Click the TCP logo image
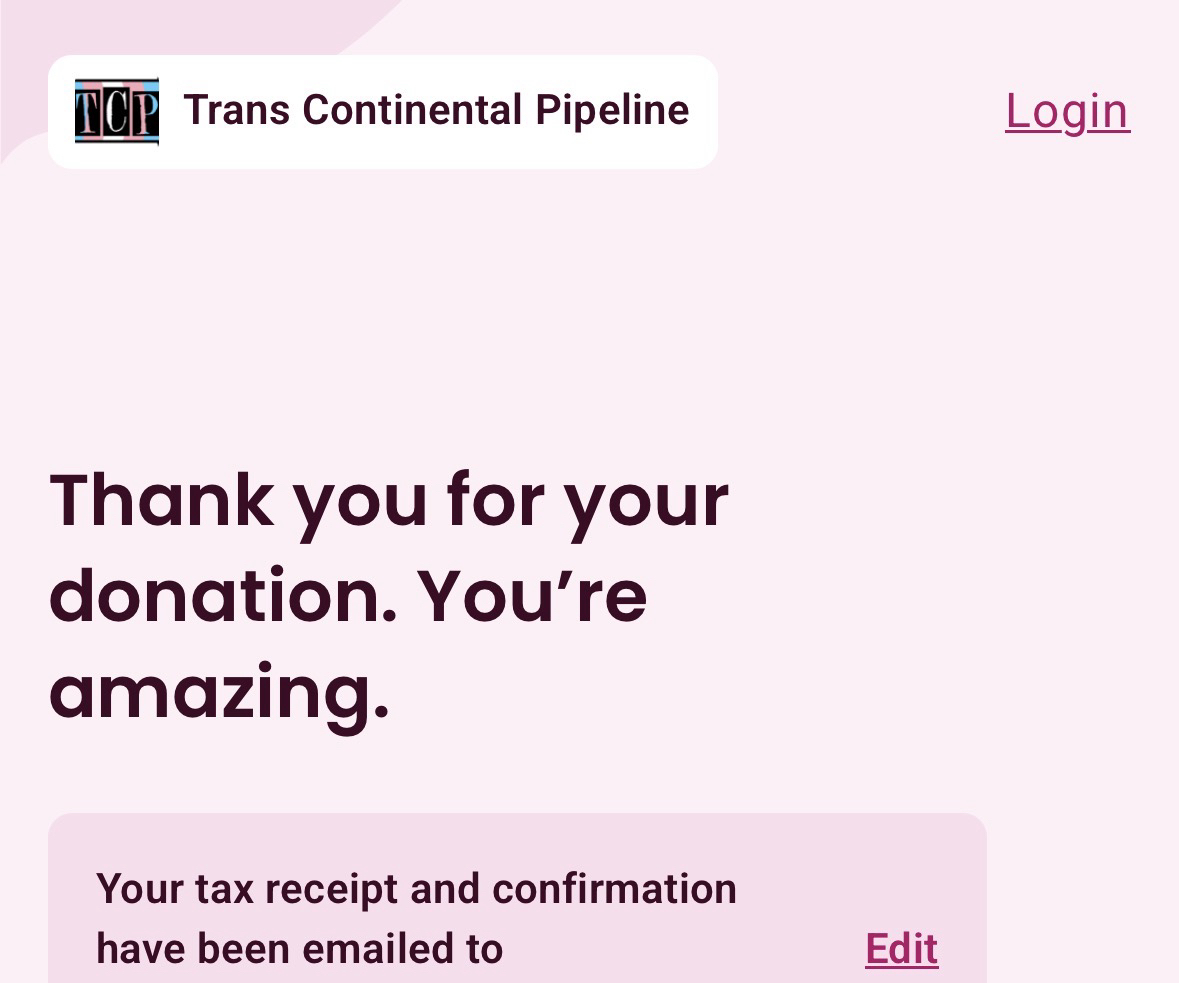The image size is (1179, 983). pyautogui.click(x=117, y=112)
